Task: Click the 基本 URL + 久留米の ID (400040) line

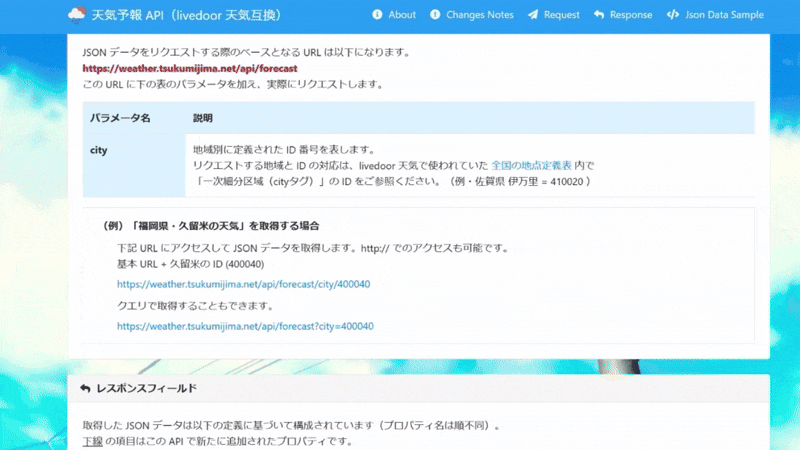Action: (190, 264)
